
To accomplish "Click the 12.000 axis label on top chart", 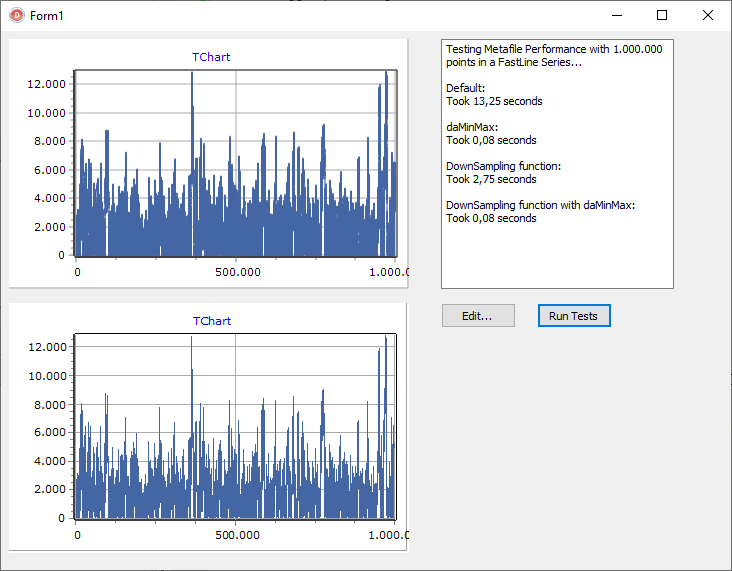I will pyautogui.click(x=46, y=84).
